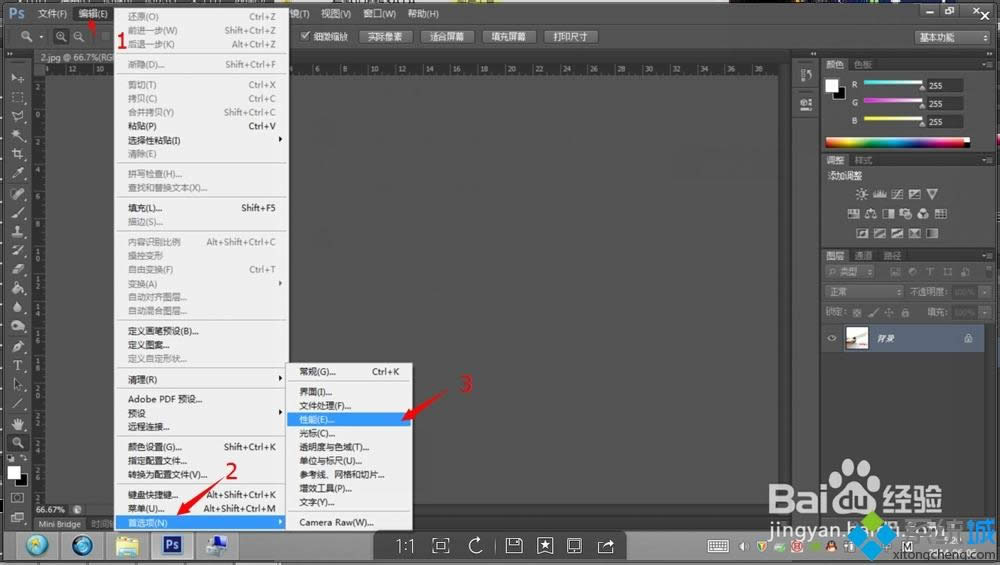Select the Move tool
Screen dimensions: 1000x565
click(18, 78)
